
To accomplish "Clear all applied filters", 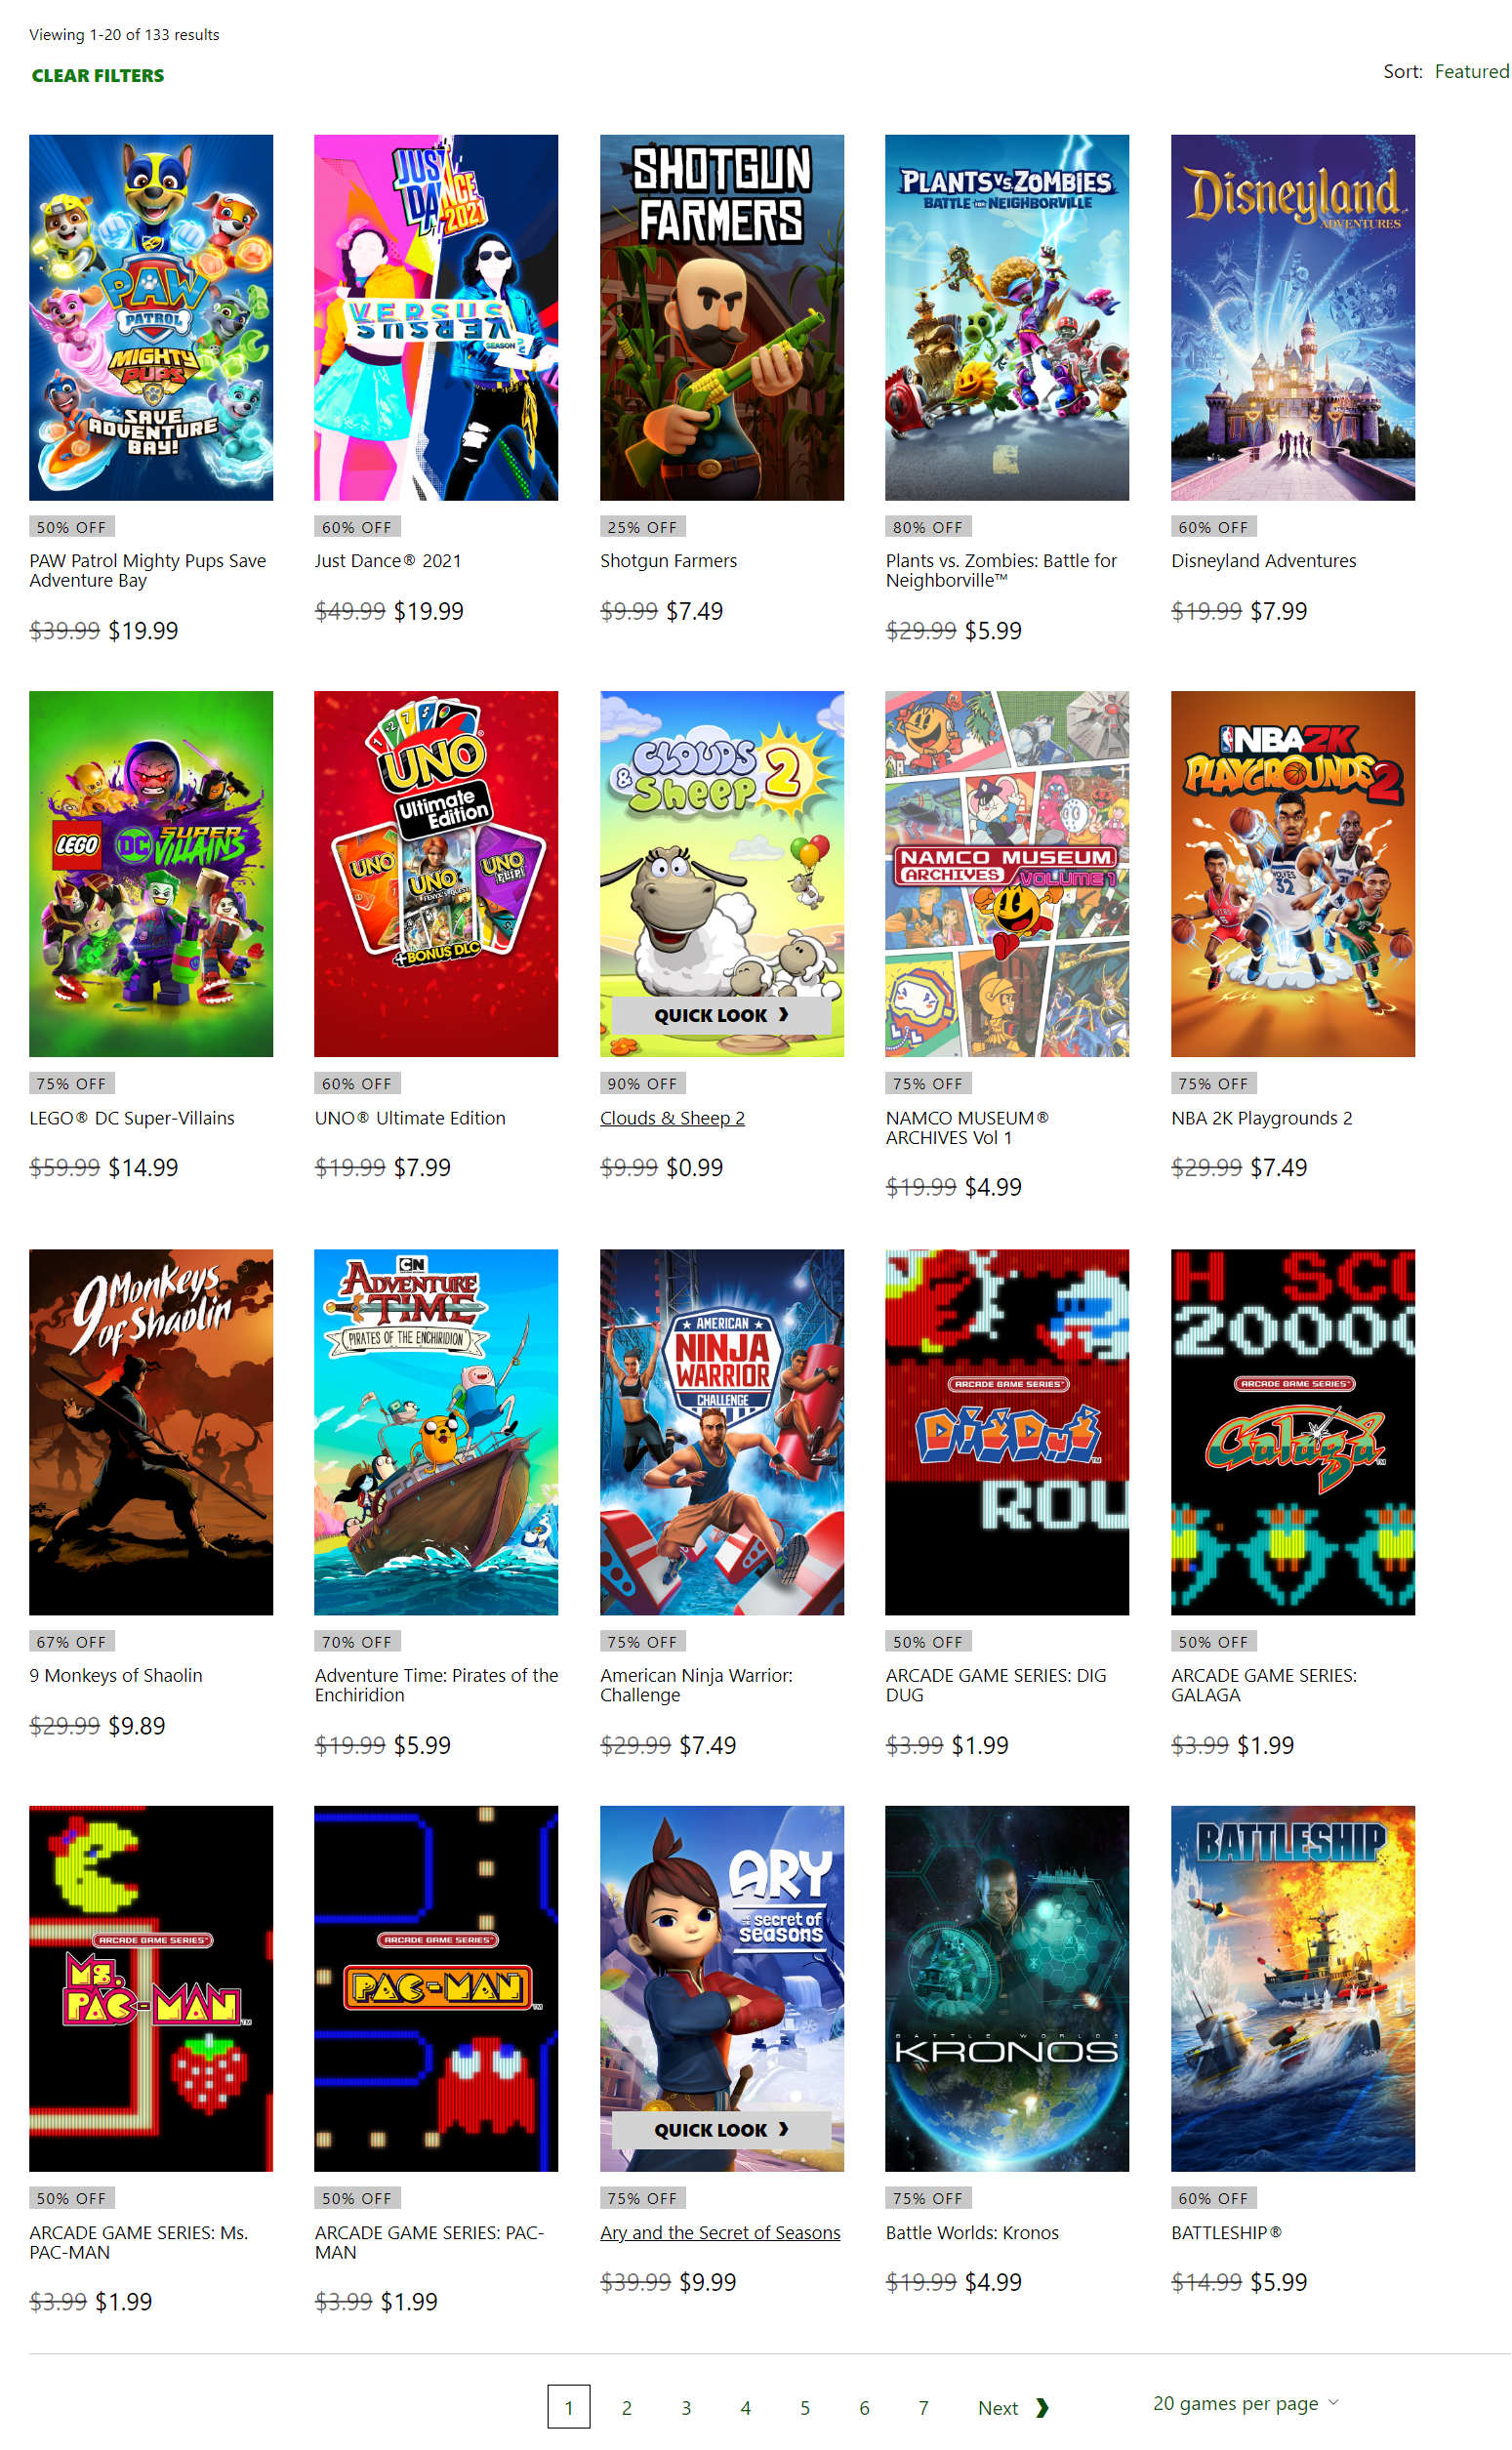I will (x=98, y=75).
